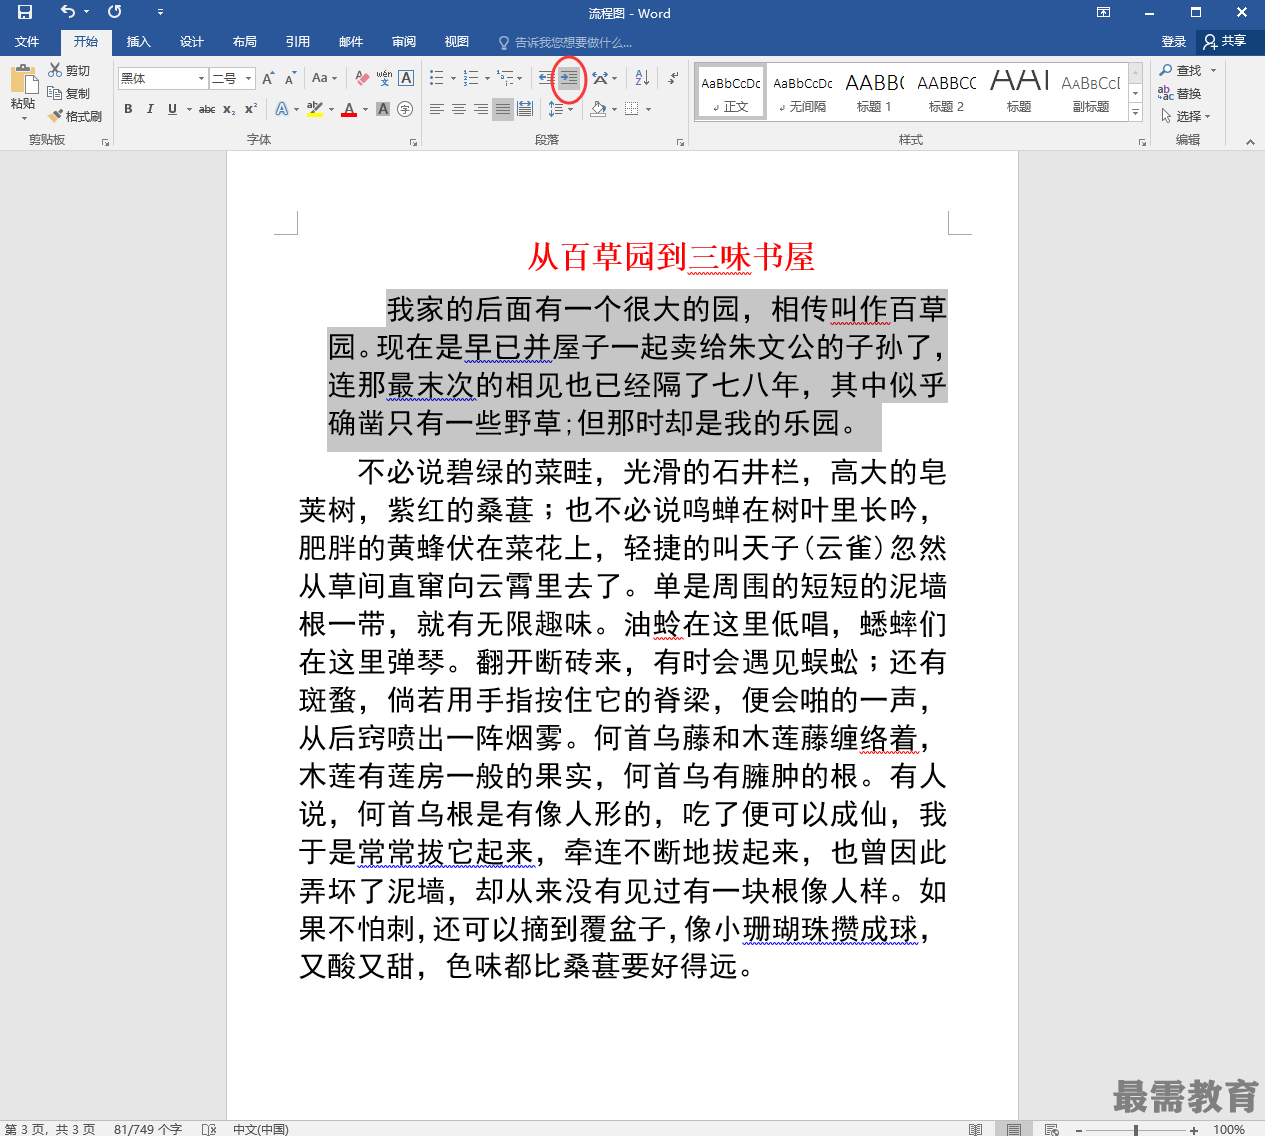The width and height of the screenshot is (1265, 1136).
Task: Expand the styles gallery more arrow
Action: (1135, 114)
